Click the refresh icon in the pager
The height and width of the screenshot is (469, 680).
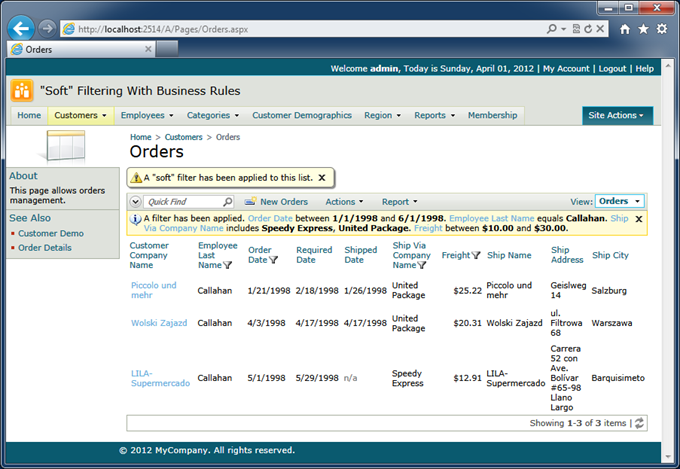[x=639, y=423]
